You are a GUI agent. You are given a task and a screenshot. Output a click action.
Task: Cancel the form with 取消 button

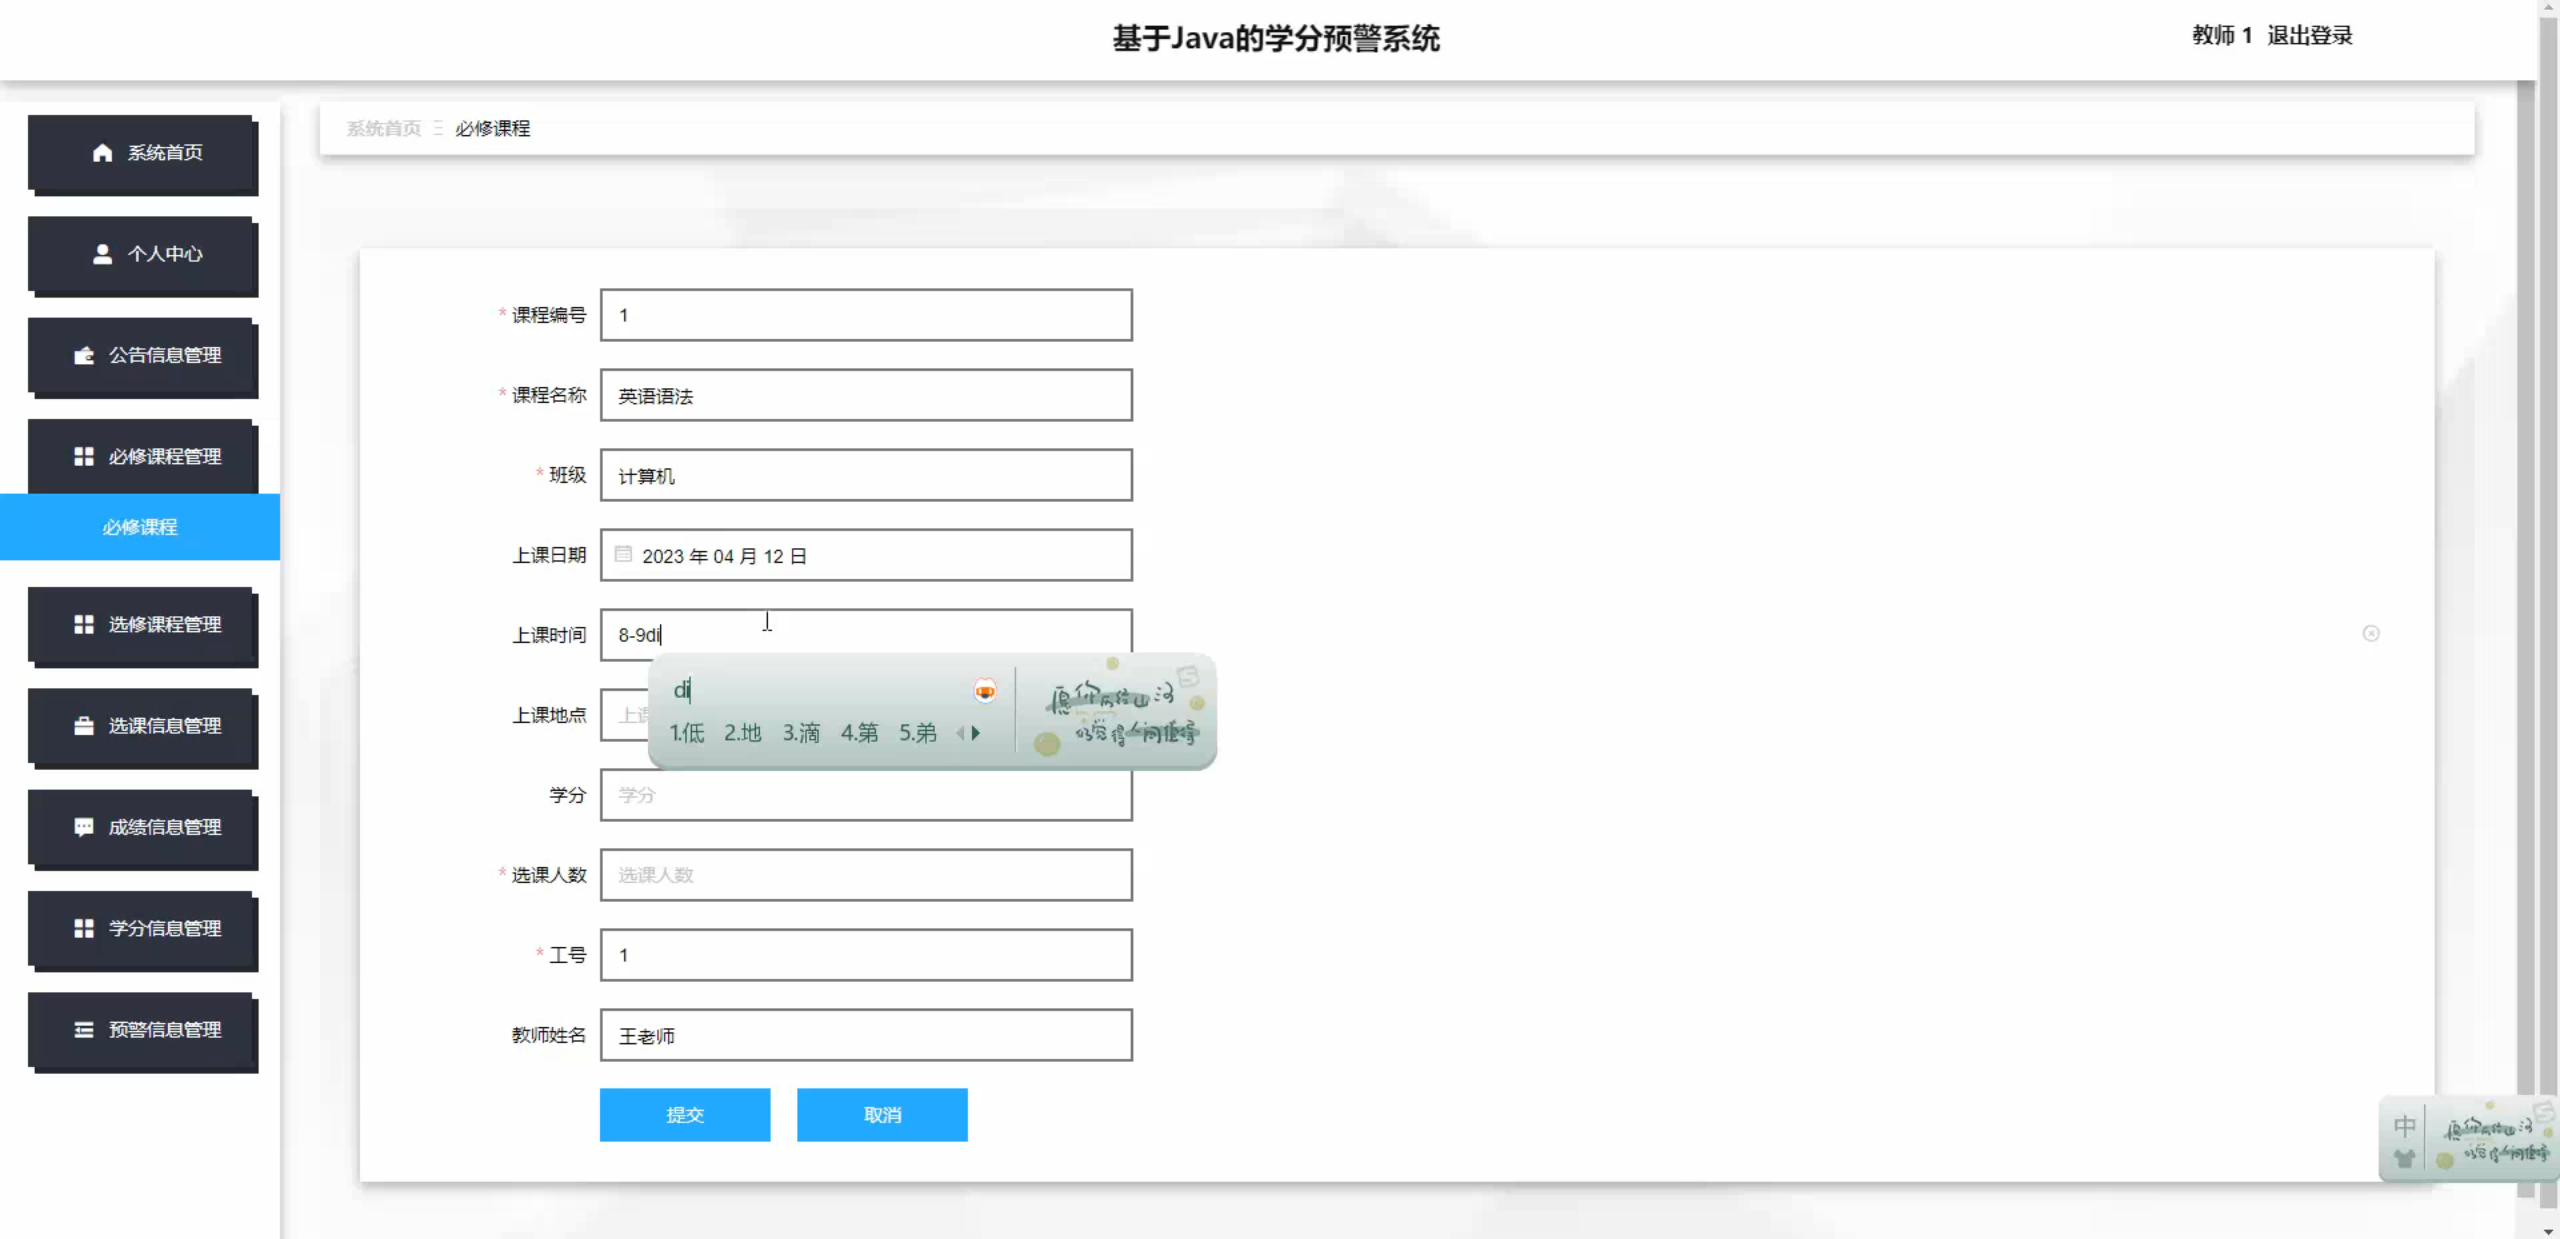click(x=882, y=1114)
